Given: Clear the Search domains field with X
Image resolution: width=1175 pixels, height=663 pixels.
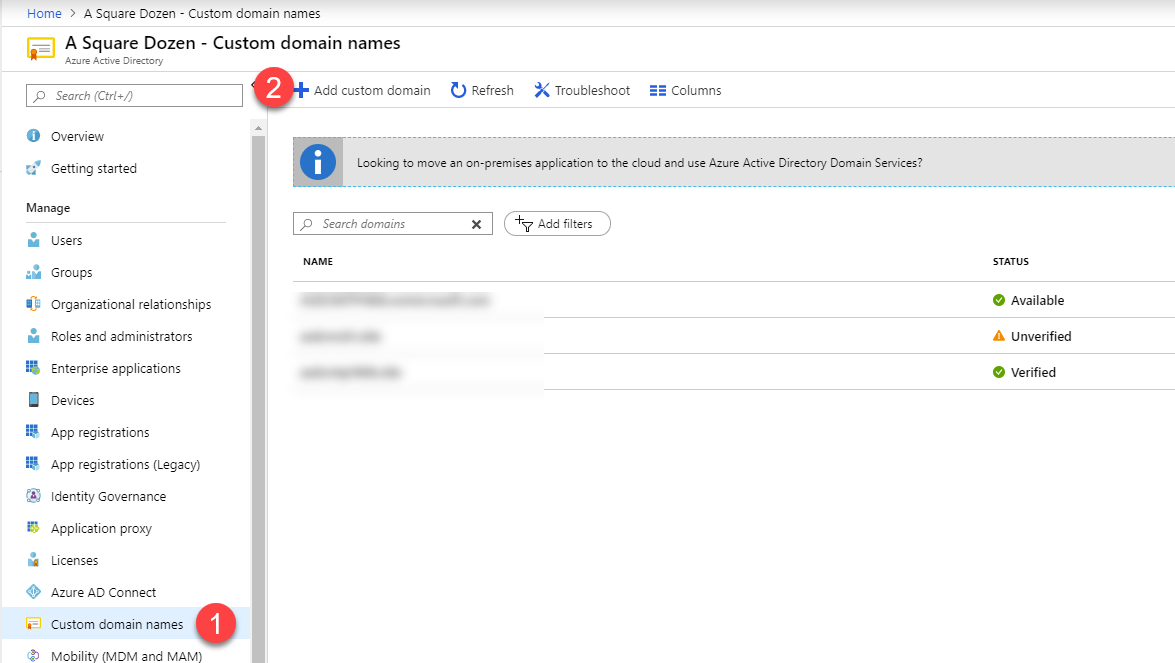Looking at the screenshot, I should [476, 224].
